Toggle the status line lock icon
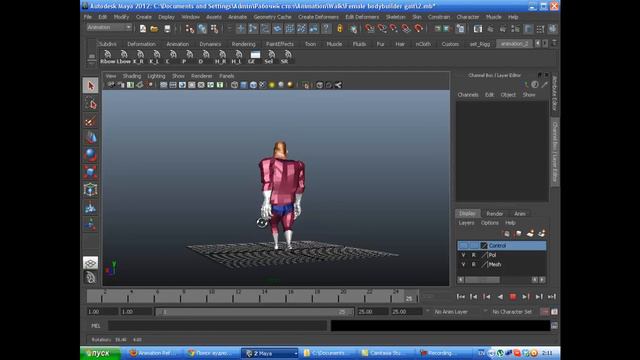Viewport: 640px width, 360px height. coord(340,29)
